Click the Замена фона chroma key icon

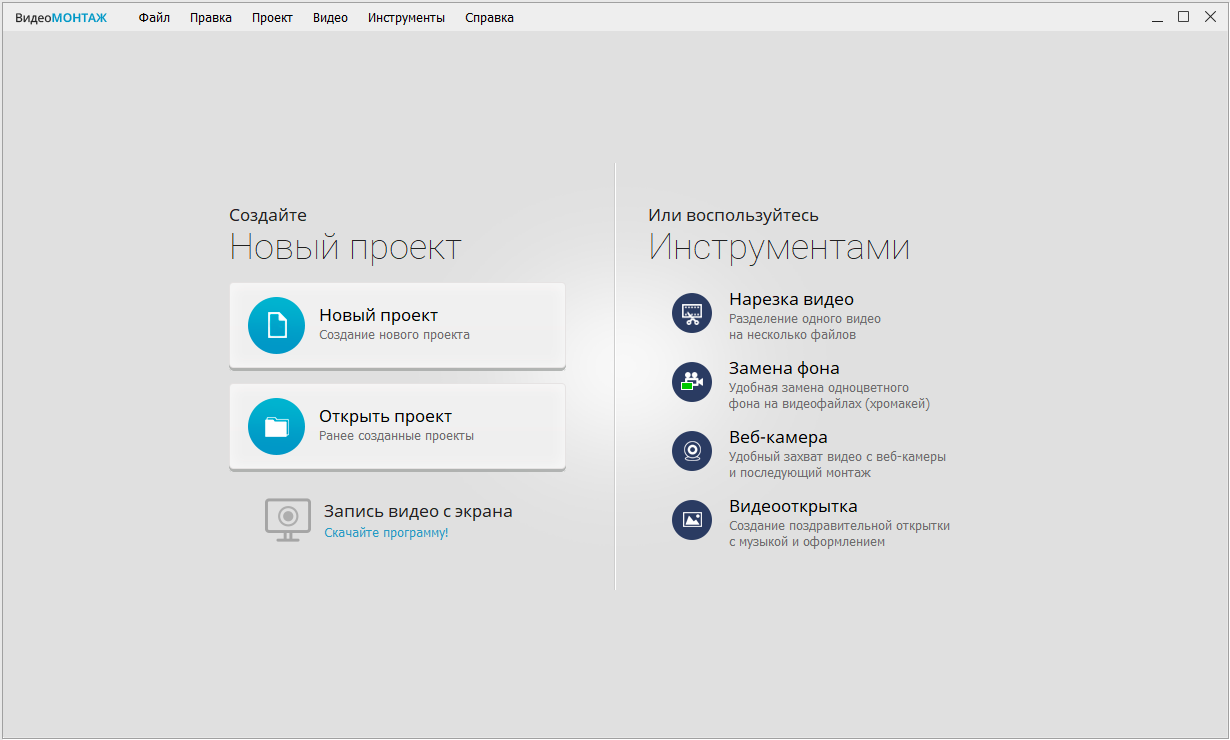pos(692,382)
